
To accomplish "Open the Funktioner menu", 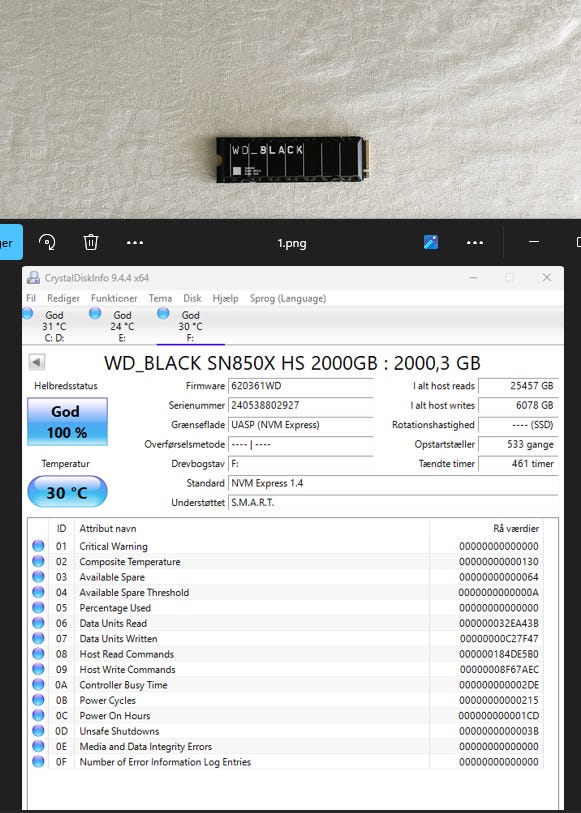I will point(114,298).
